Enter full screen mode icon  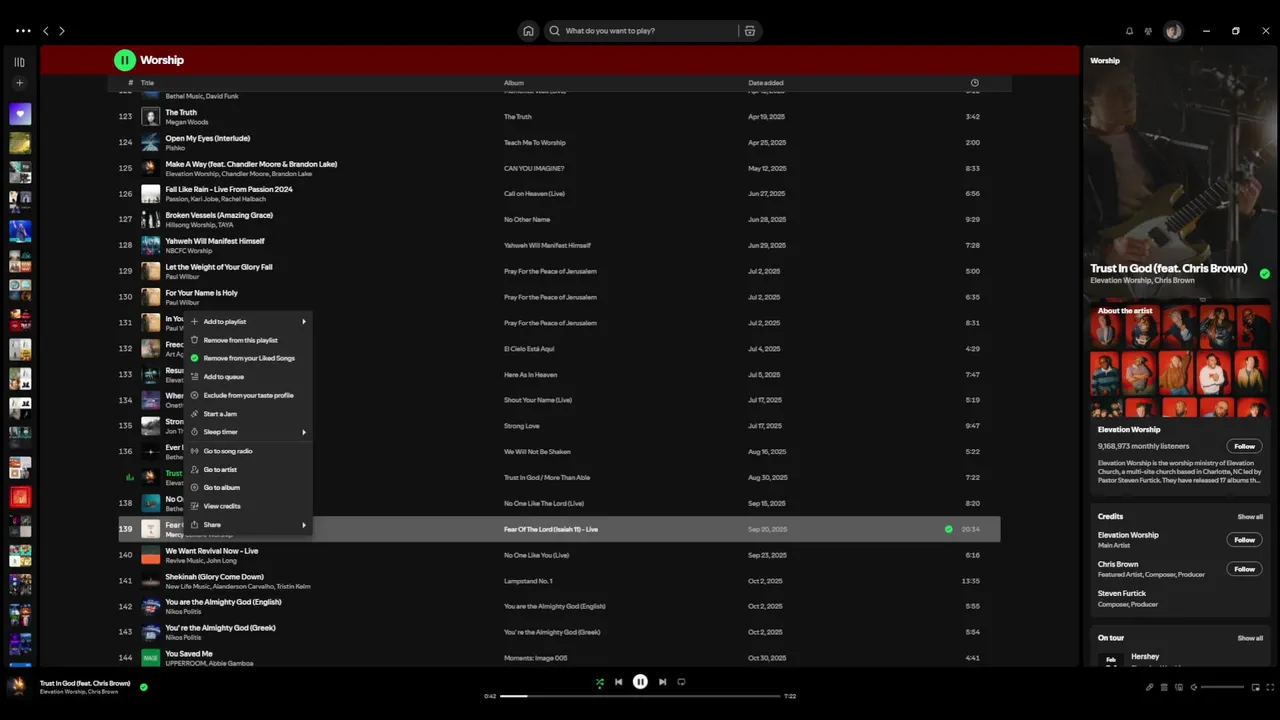pyautogui.click(x=1270, y=687)
